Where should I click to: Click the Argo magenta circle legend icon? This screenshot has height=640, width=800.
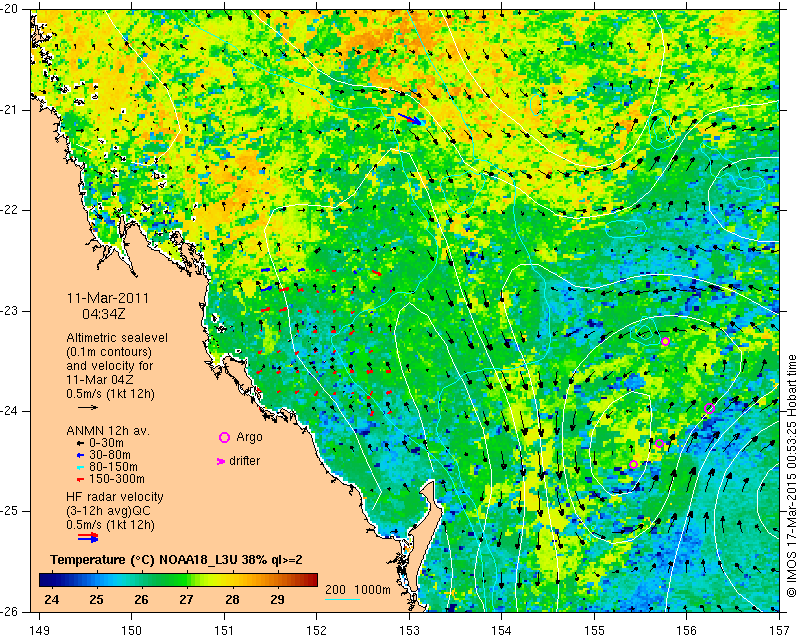[224, 437]
